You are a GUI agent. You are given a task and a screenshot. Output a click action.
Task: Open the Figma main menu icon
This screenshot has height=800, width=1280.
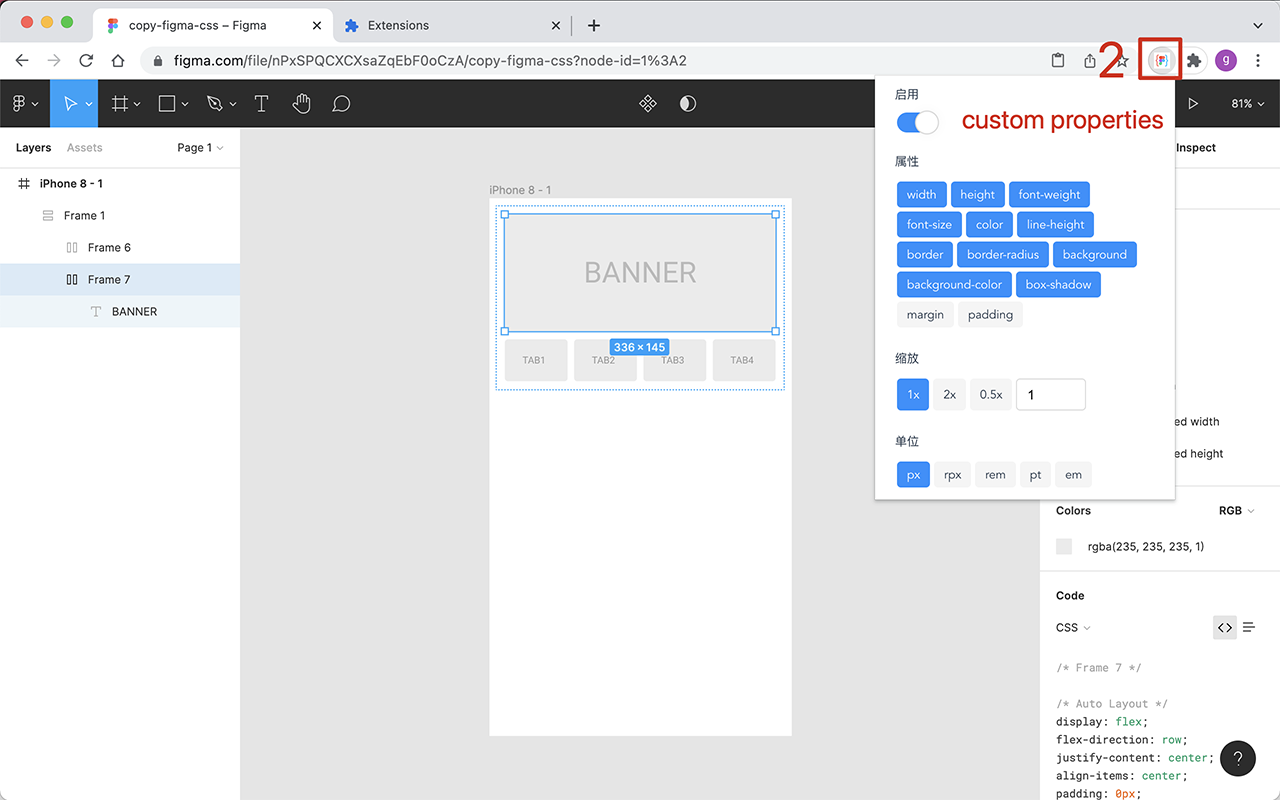pos(20,102)
